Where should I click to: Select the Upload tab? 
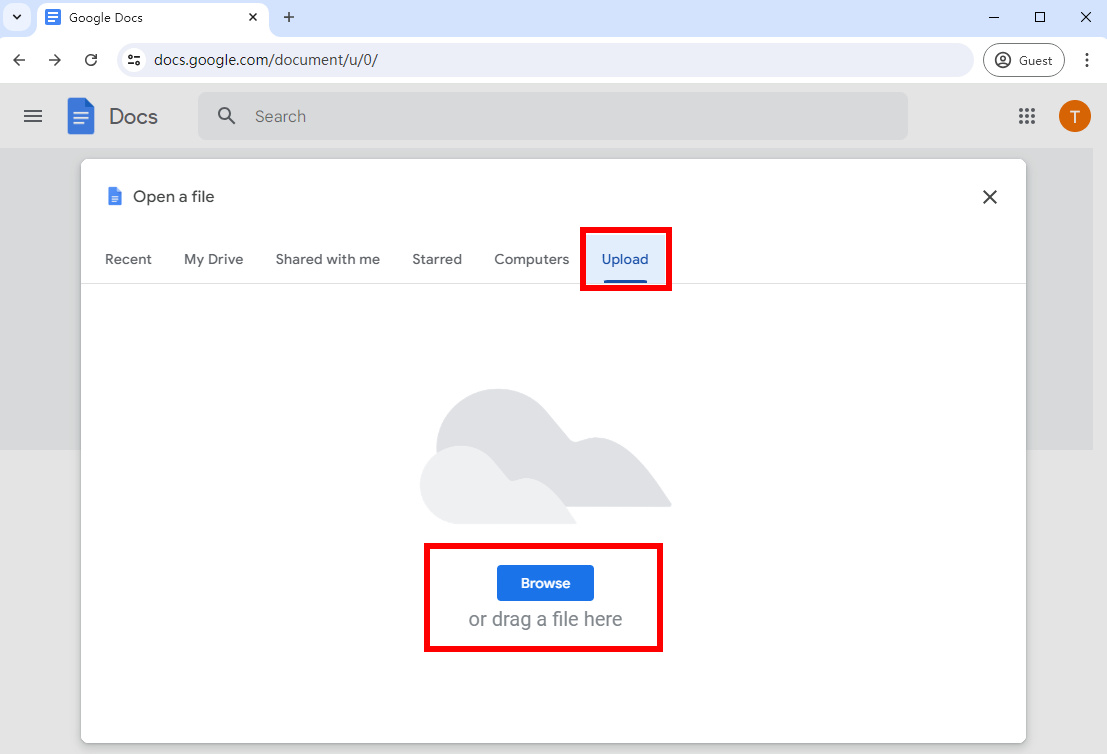pyautogui.click(x=625, y=259)
